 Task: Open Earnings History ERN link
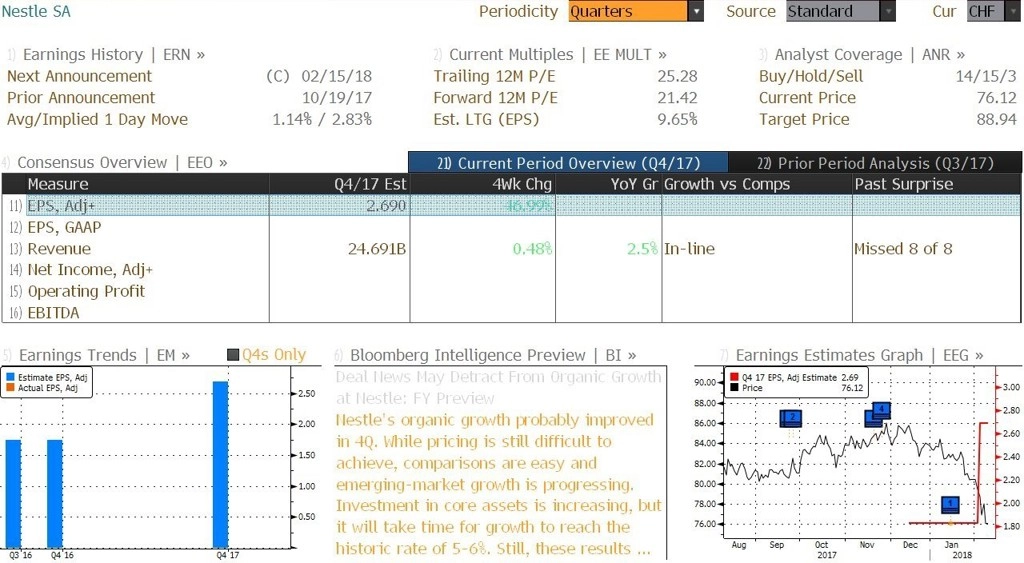pos(114,55)
